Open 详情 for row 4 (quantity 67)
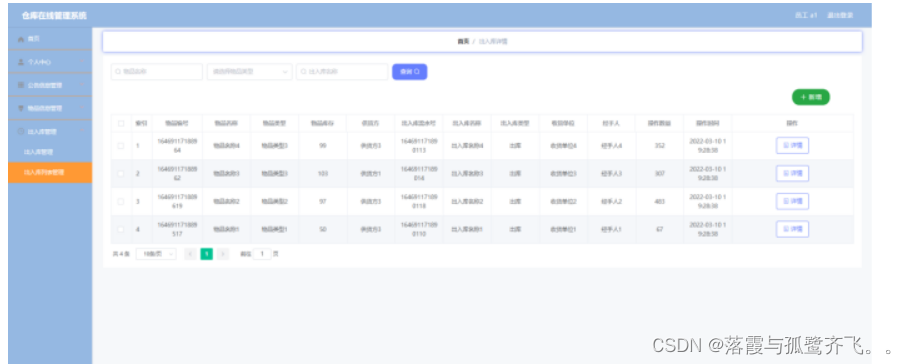This screenshot has height=364, width=906. point(792,229)
